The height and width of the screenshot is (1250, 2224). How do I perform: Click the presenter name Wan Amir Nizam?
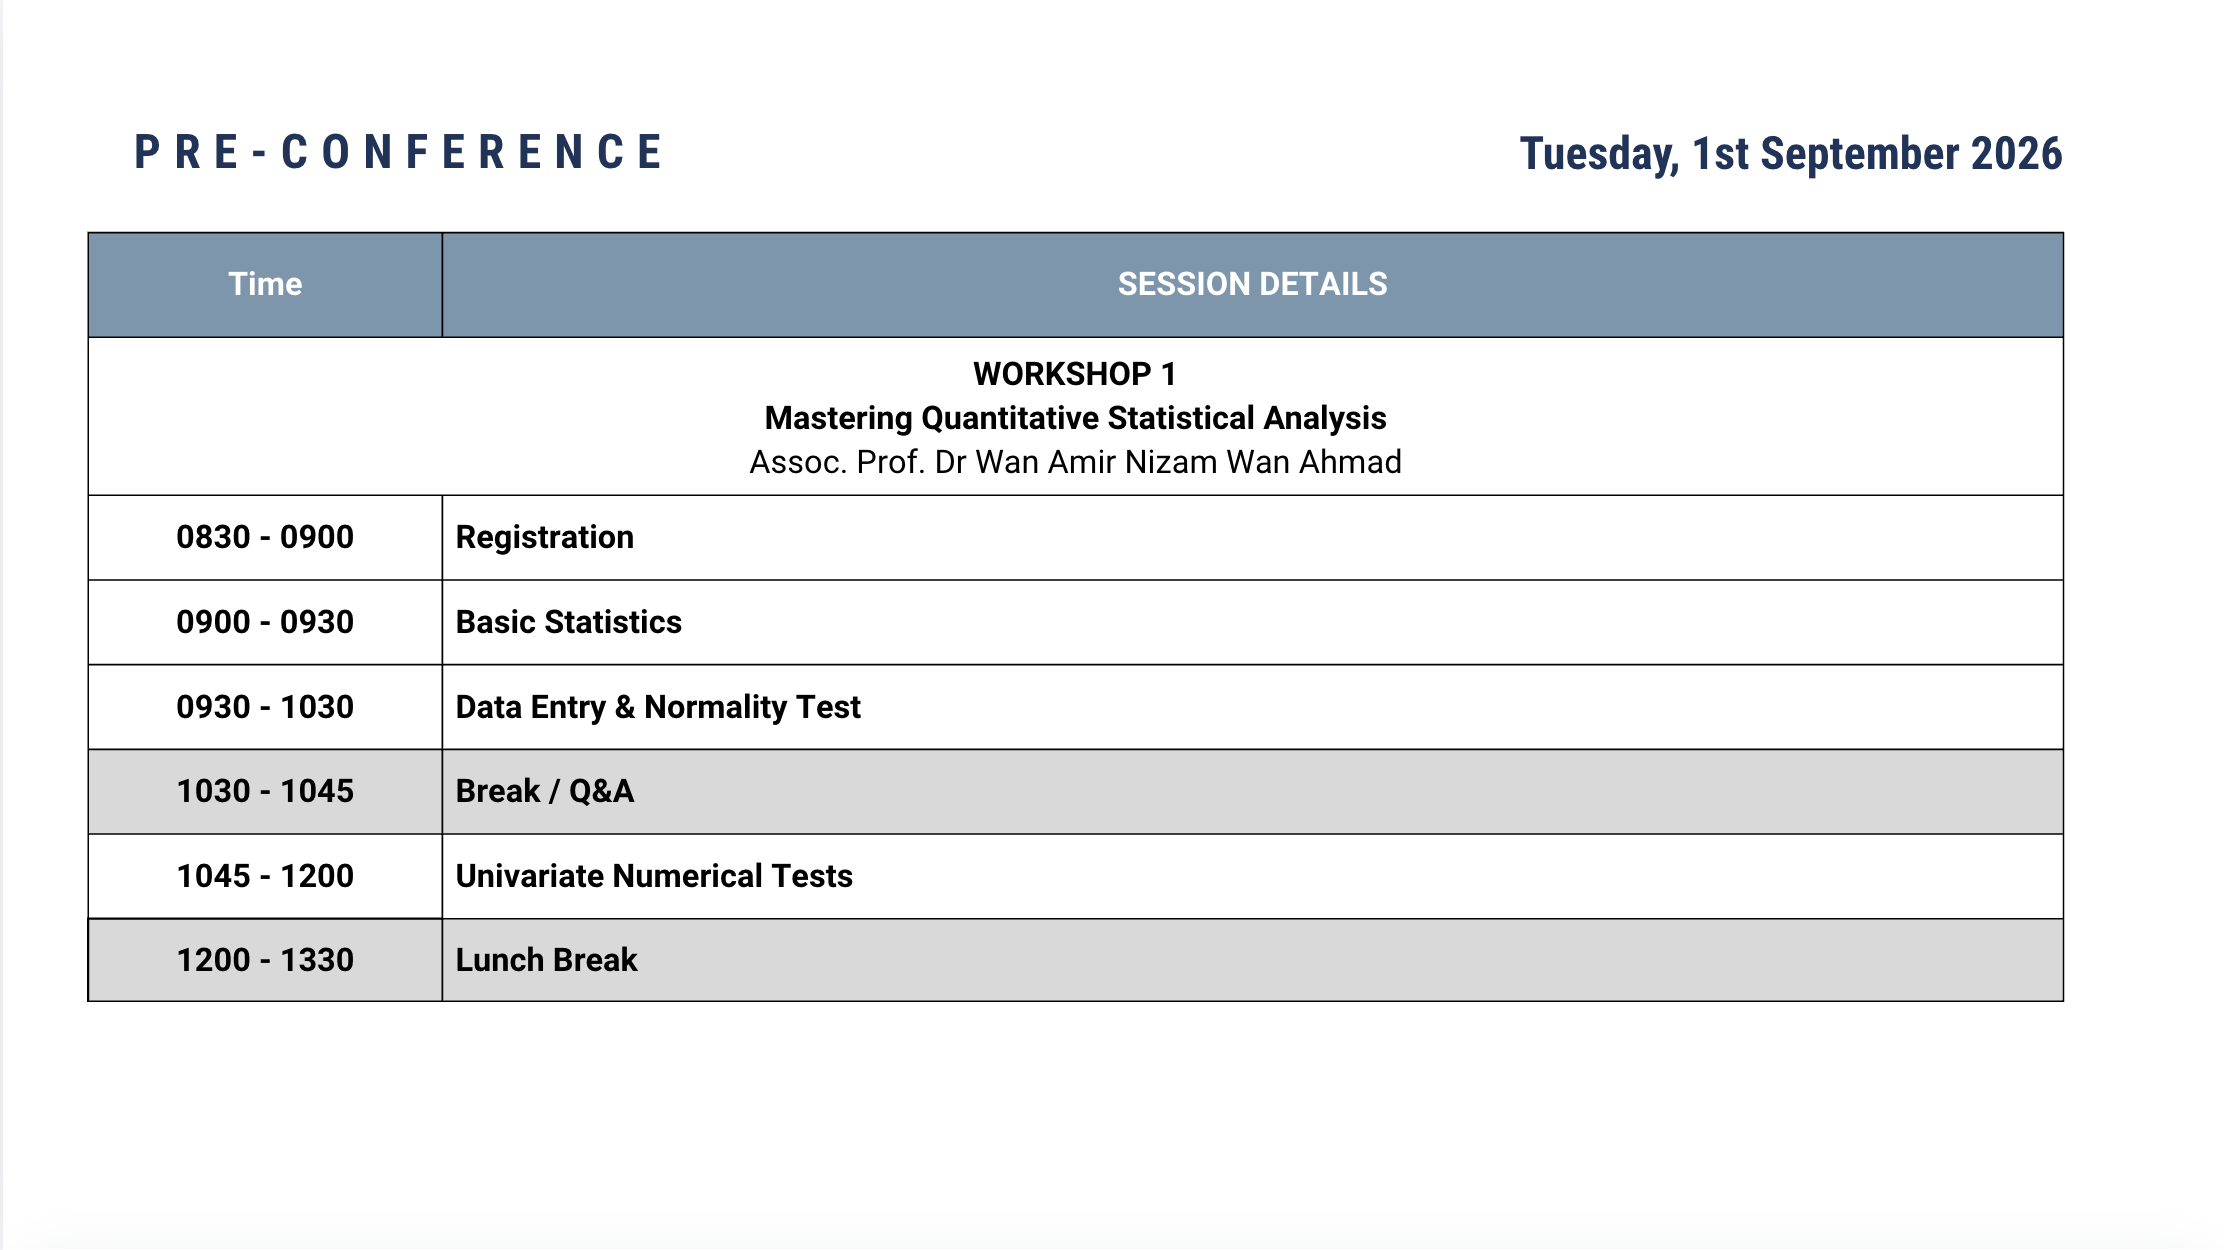[x=1075, y=462]
